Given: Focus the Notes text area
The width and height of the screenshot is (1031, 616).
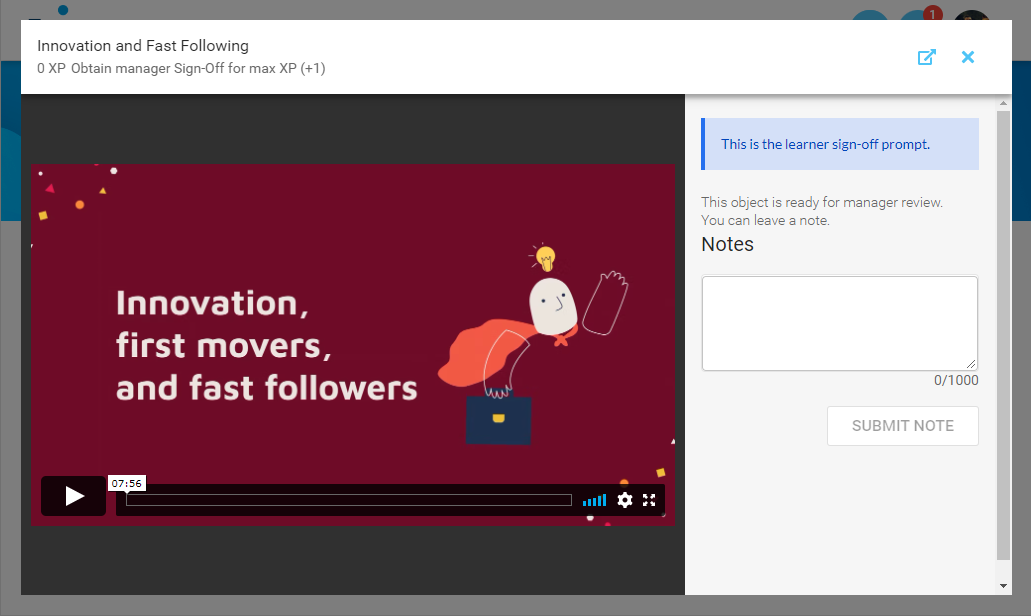Looking at the screenshot, I should (839, 323).
